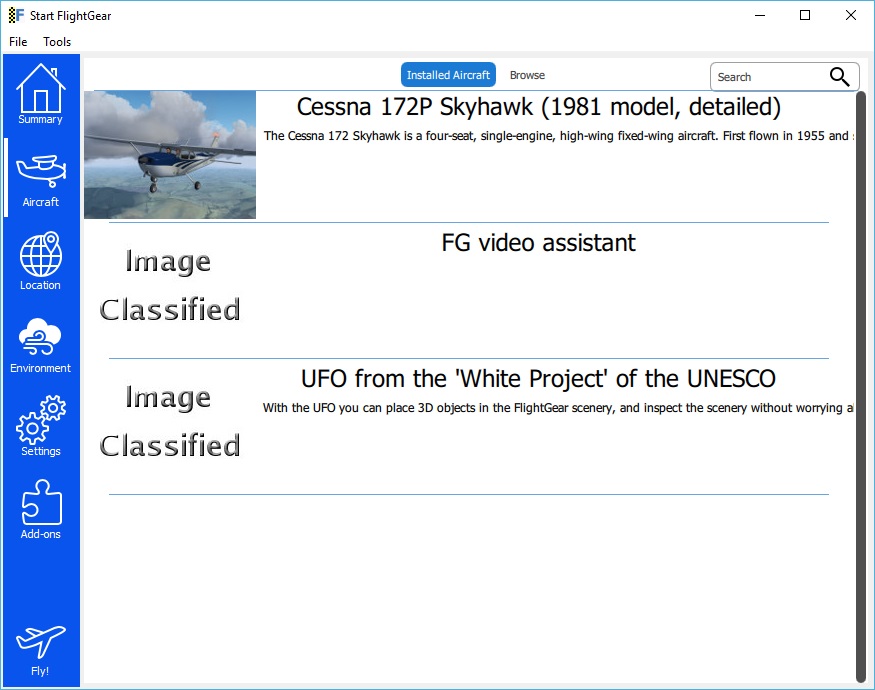Close the Start FlightGear window
875x690 pixels.
850,15
